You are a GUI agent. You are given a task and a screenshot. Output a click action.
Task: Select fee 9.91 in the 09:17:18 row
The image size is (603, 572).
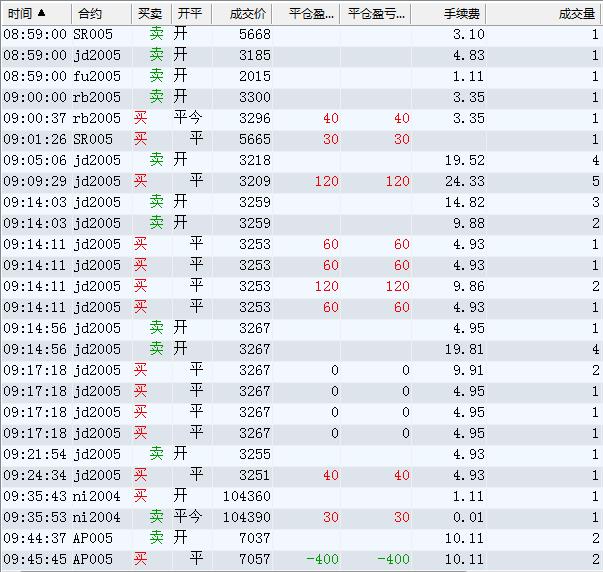[468, 370]
